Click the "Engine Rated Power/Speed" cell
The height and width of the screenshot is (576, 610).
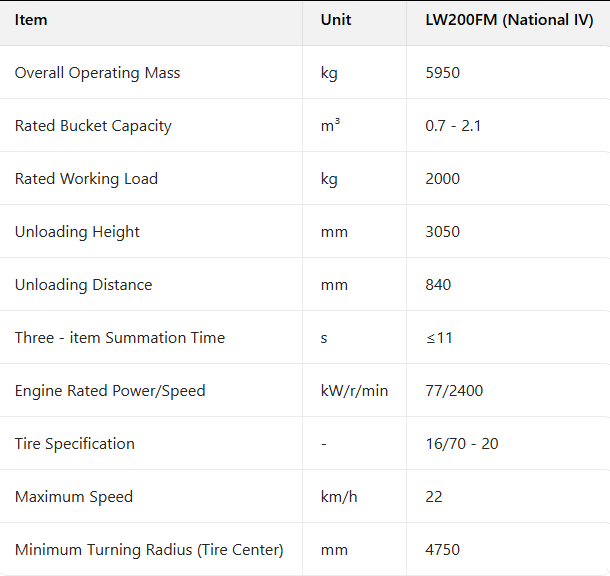point(110,391)
